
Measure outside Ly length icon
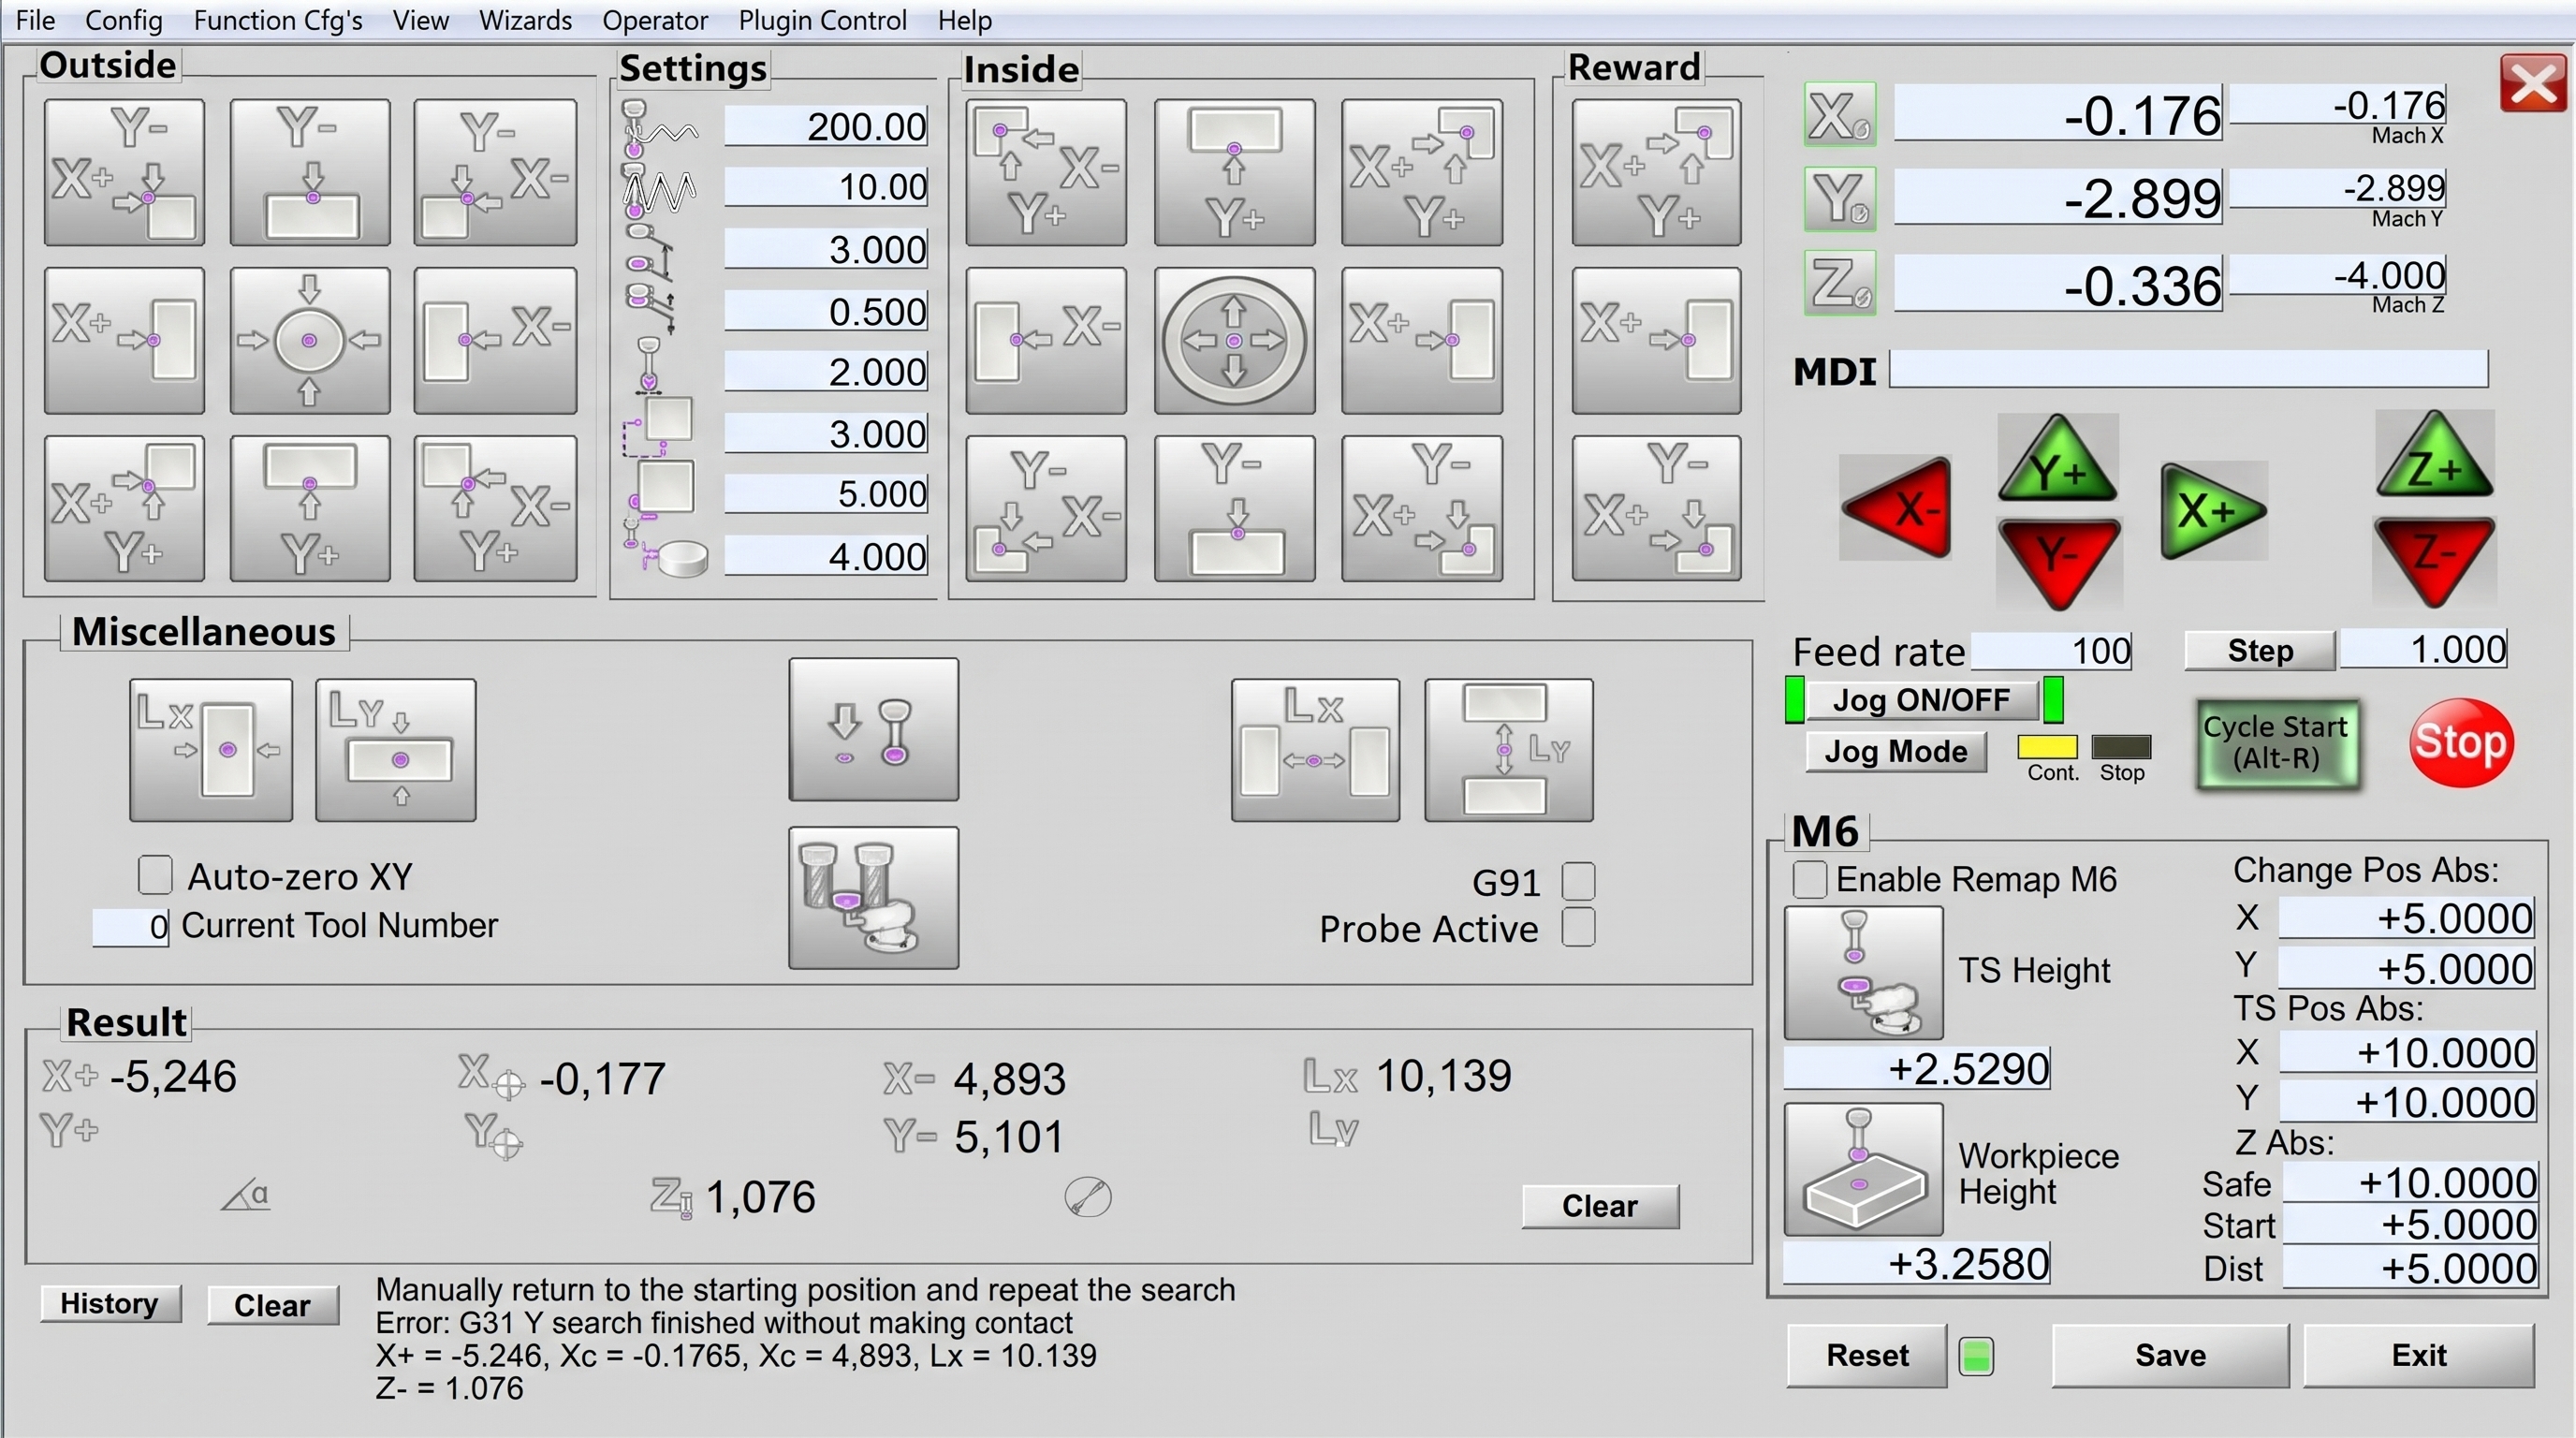point(396,750)
